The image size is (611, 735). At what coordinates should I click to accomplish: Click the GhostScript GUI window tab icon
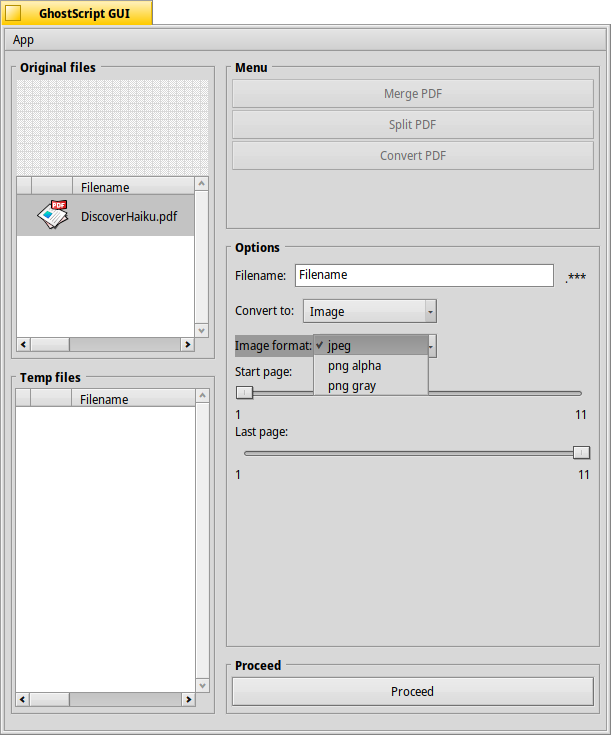pyautogui.click(x=14, y=13)
